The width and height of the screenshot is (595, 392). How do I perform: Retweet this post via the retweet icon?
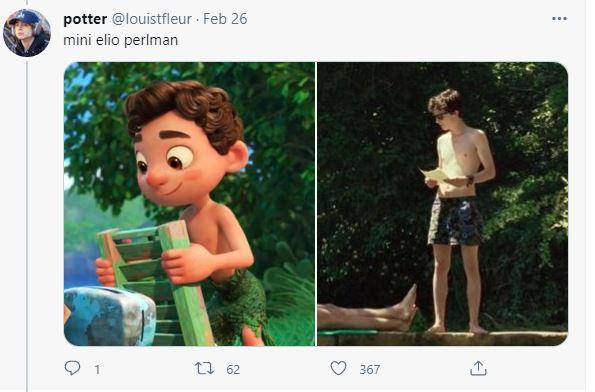(204, 368)
